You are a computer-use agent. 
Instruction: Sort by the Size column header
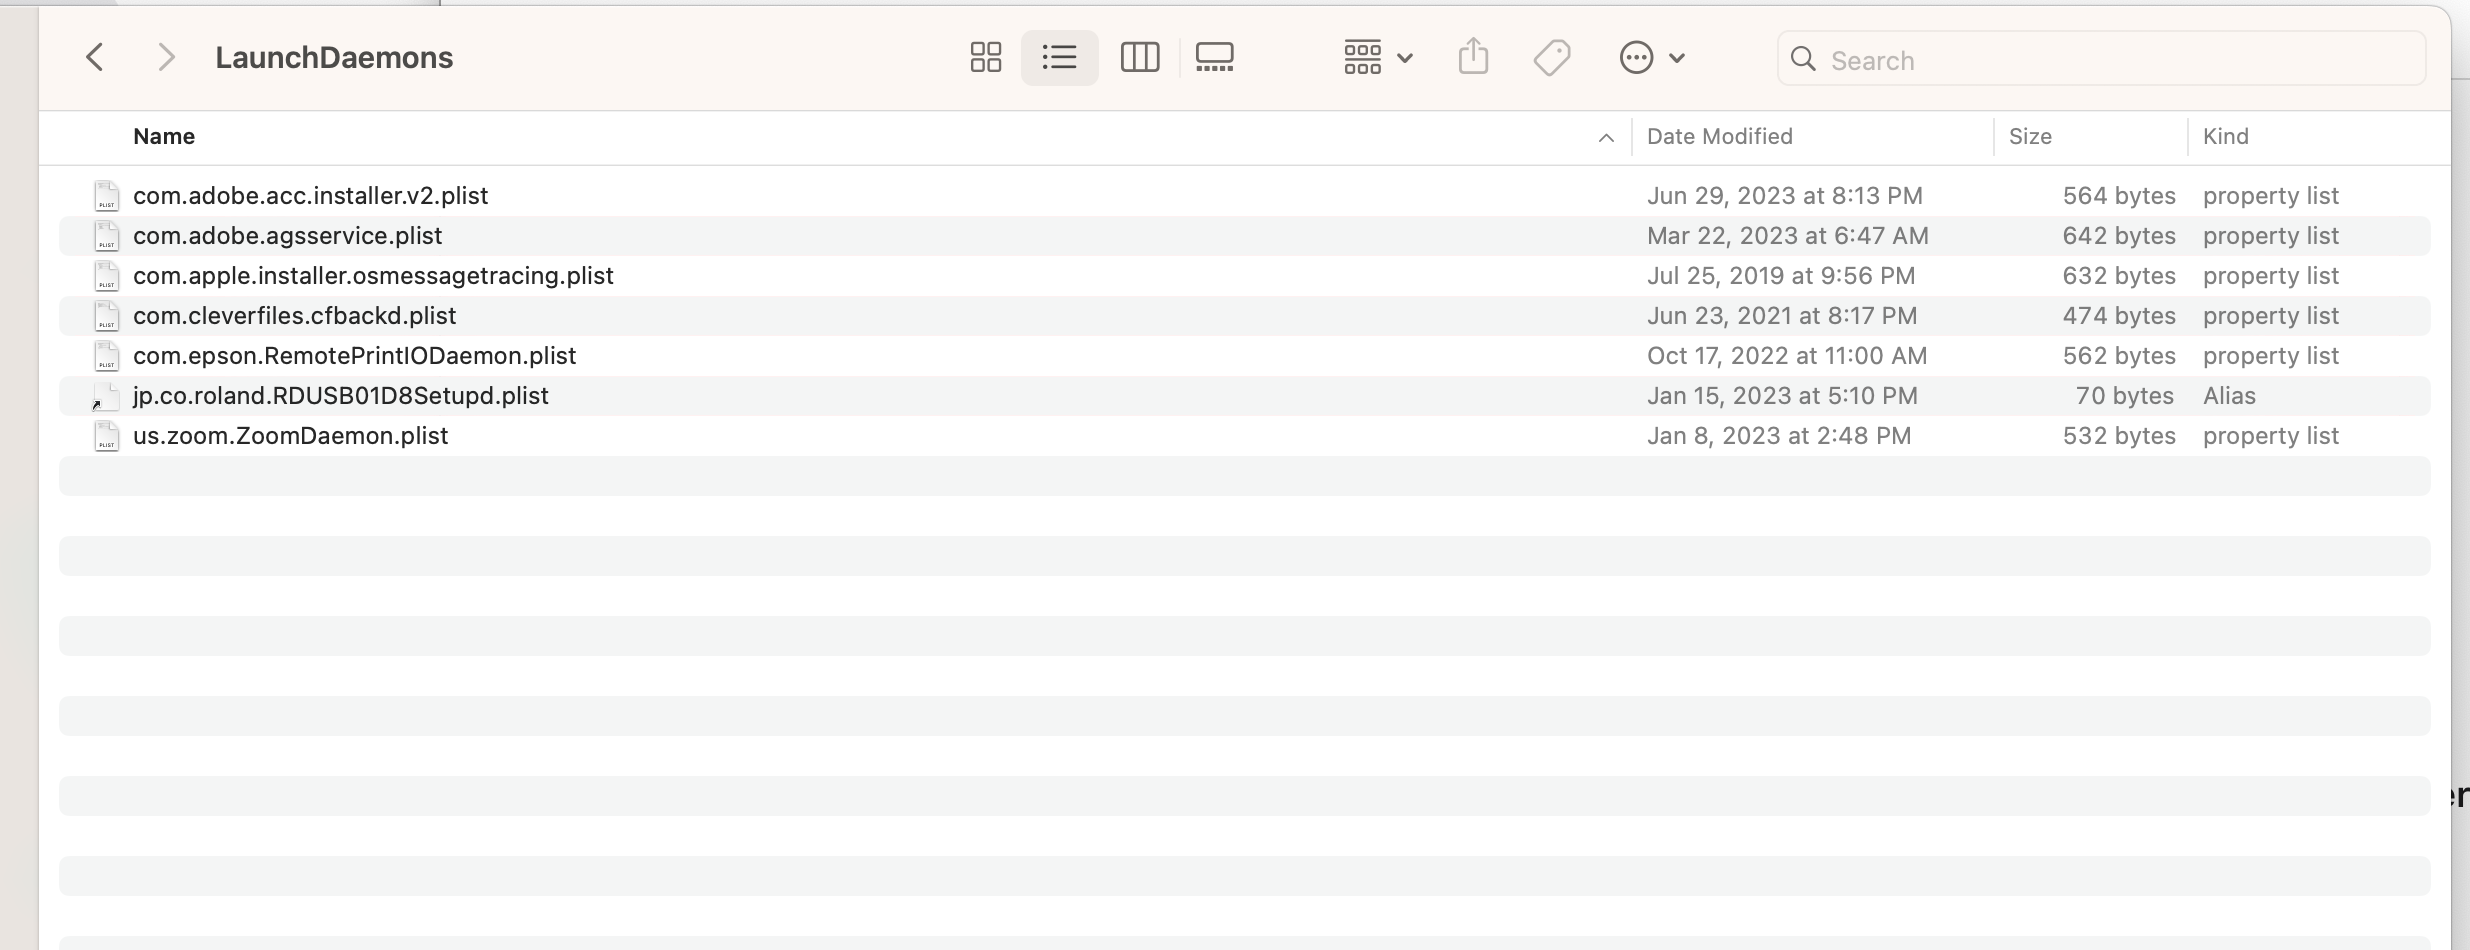[2030, 137]
